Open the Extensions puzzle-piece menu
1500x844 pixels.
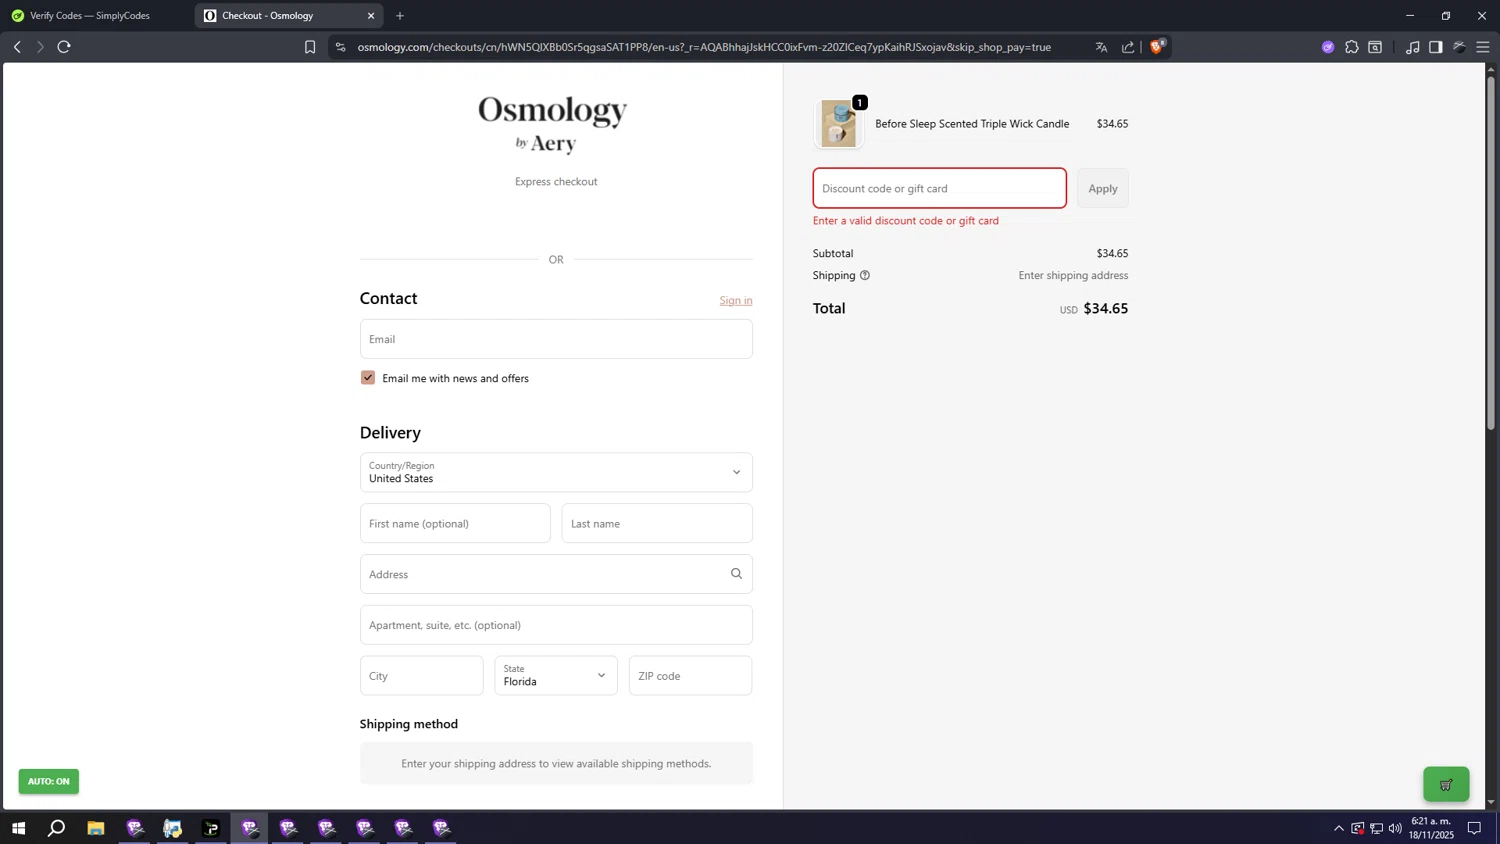(1352, 47)
